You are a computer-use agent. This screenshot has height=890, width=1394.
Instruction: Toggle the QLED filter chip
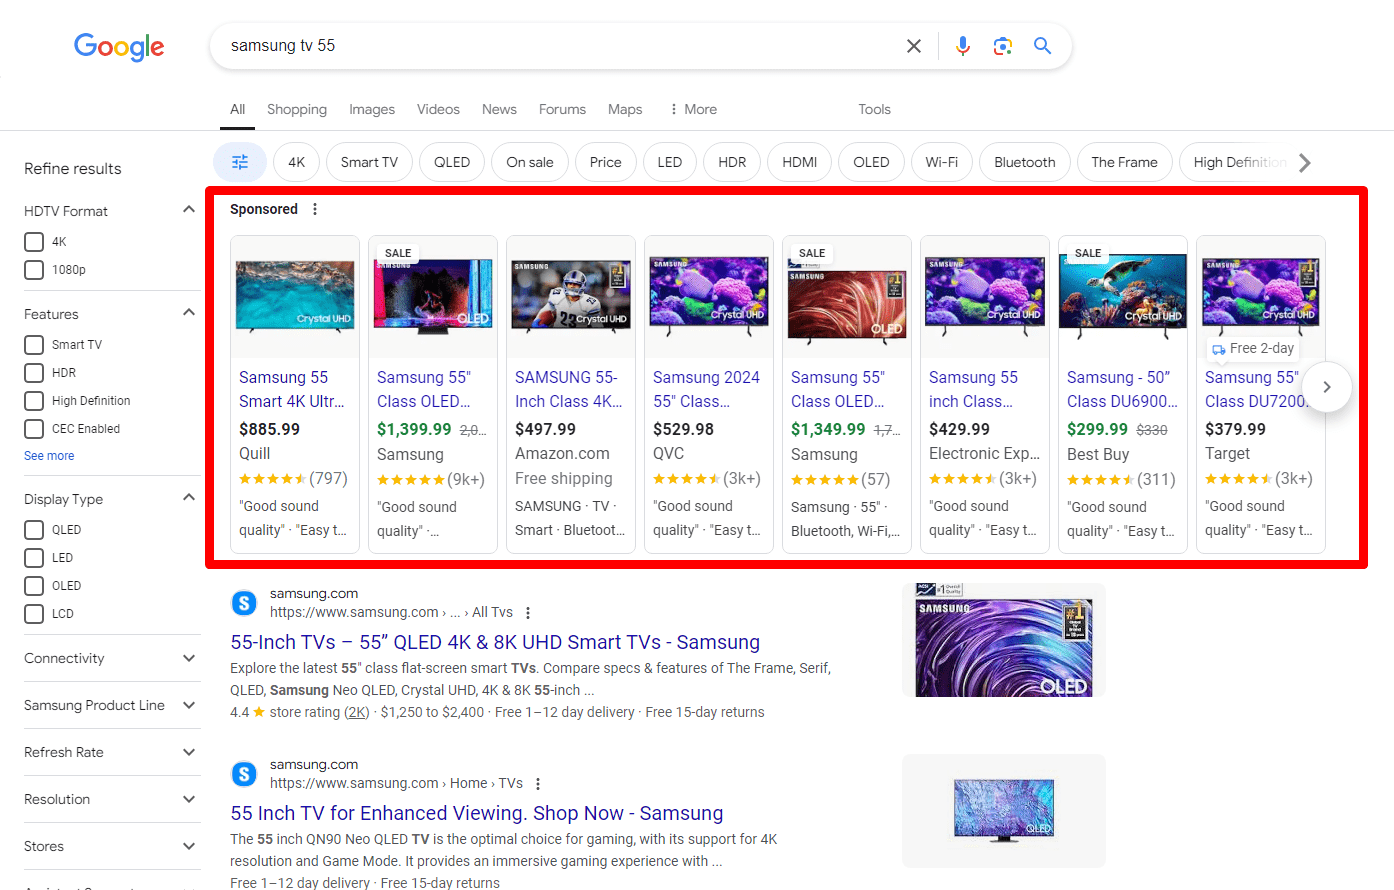[x=451, y=161]
